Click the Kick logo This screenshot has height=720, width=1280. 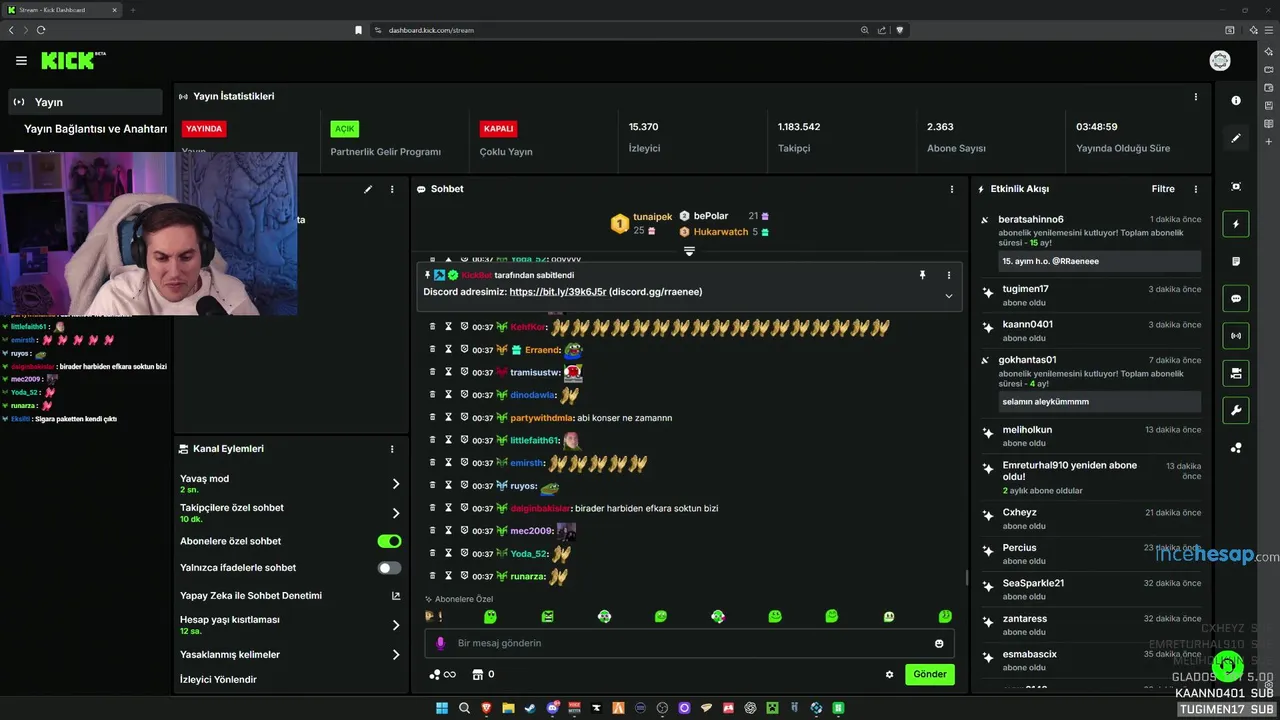tap(73, 61)
